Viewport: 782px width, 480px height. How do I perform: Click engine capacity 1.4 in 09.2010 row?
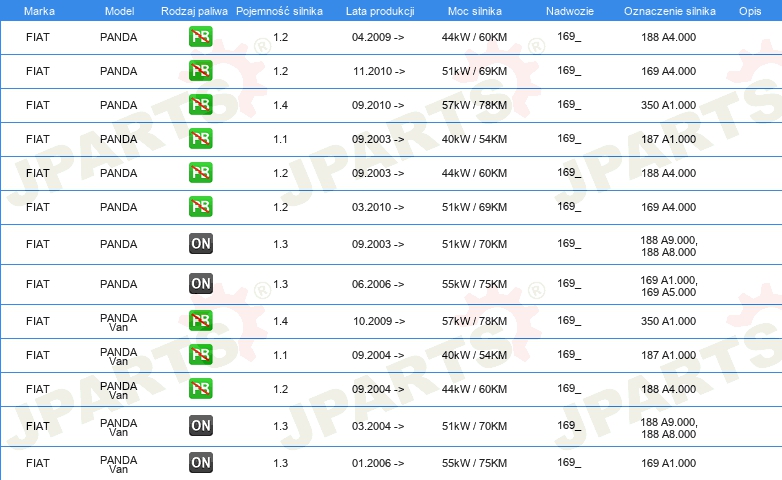coord(280,105)
